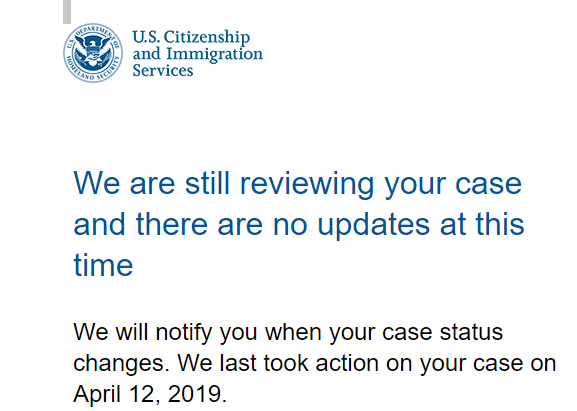Click the 'Homeland Security' text on the seal
Screen dimensions: 577x411
click(91, 71)
